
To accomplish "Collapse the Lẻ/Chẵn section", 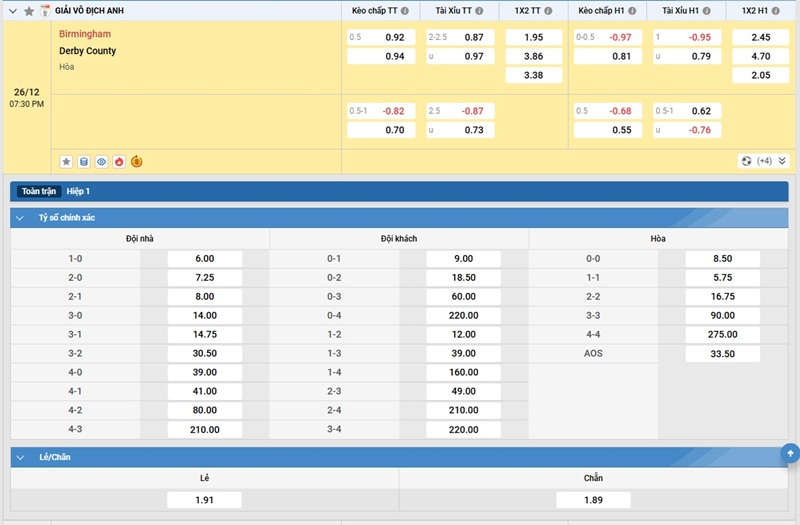I will 20,458.
